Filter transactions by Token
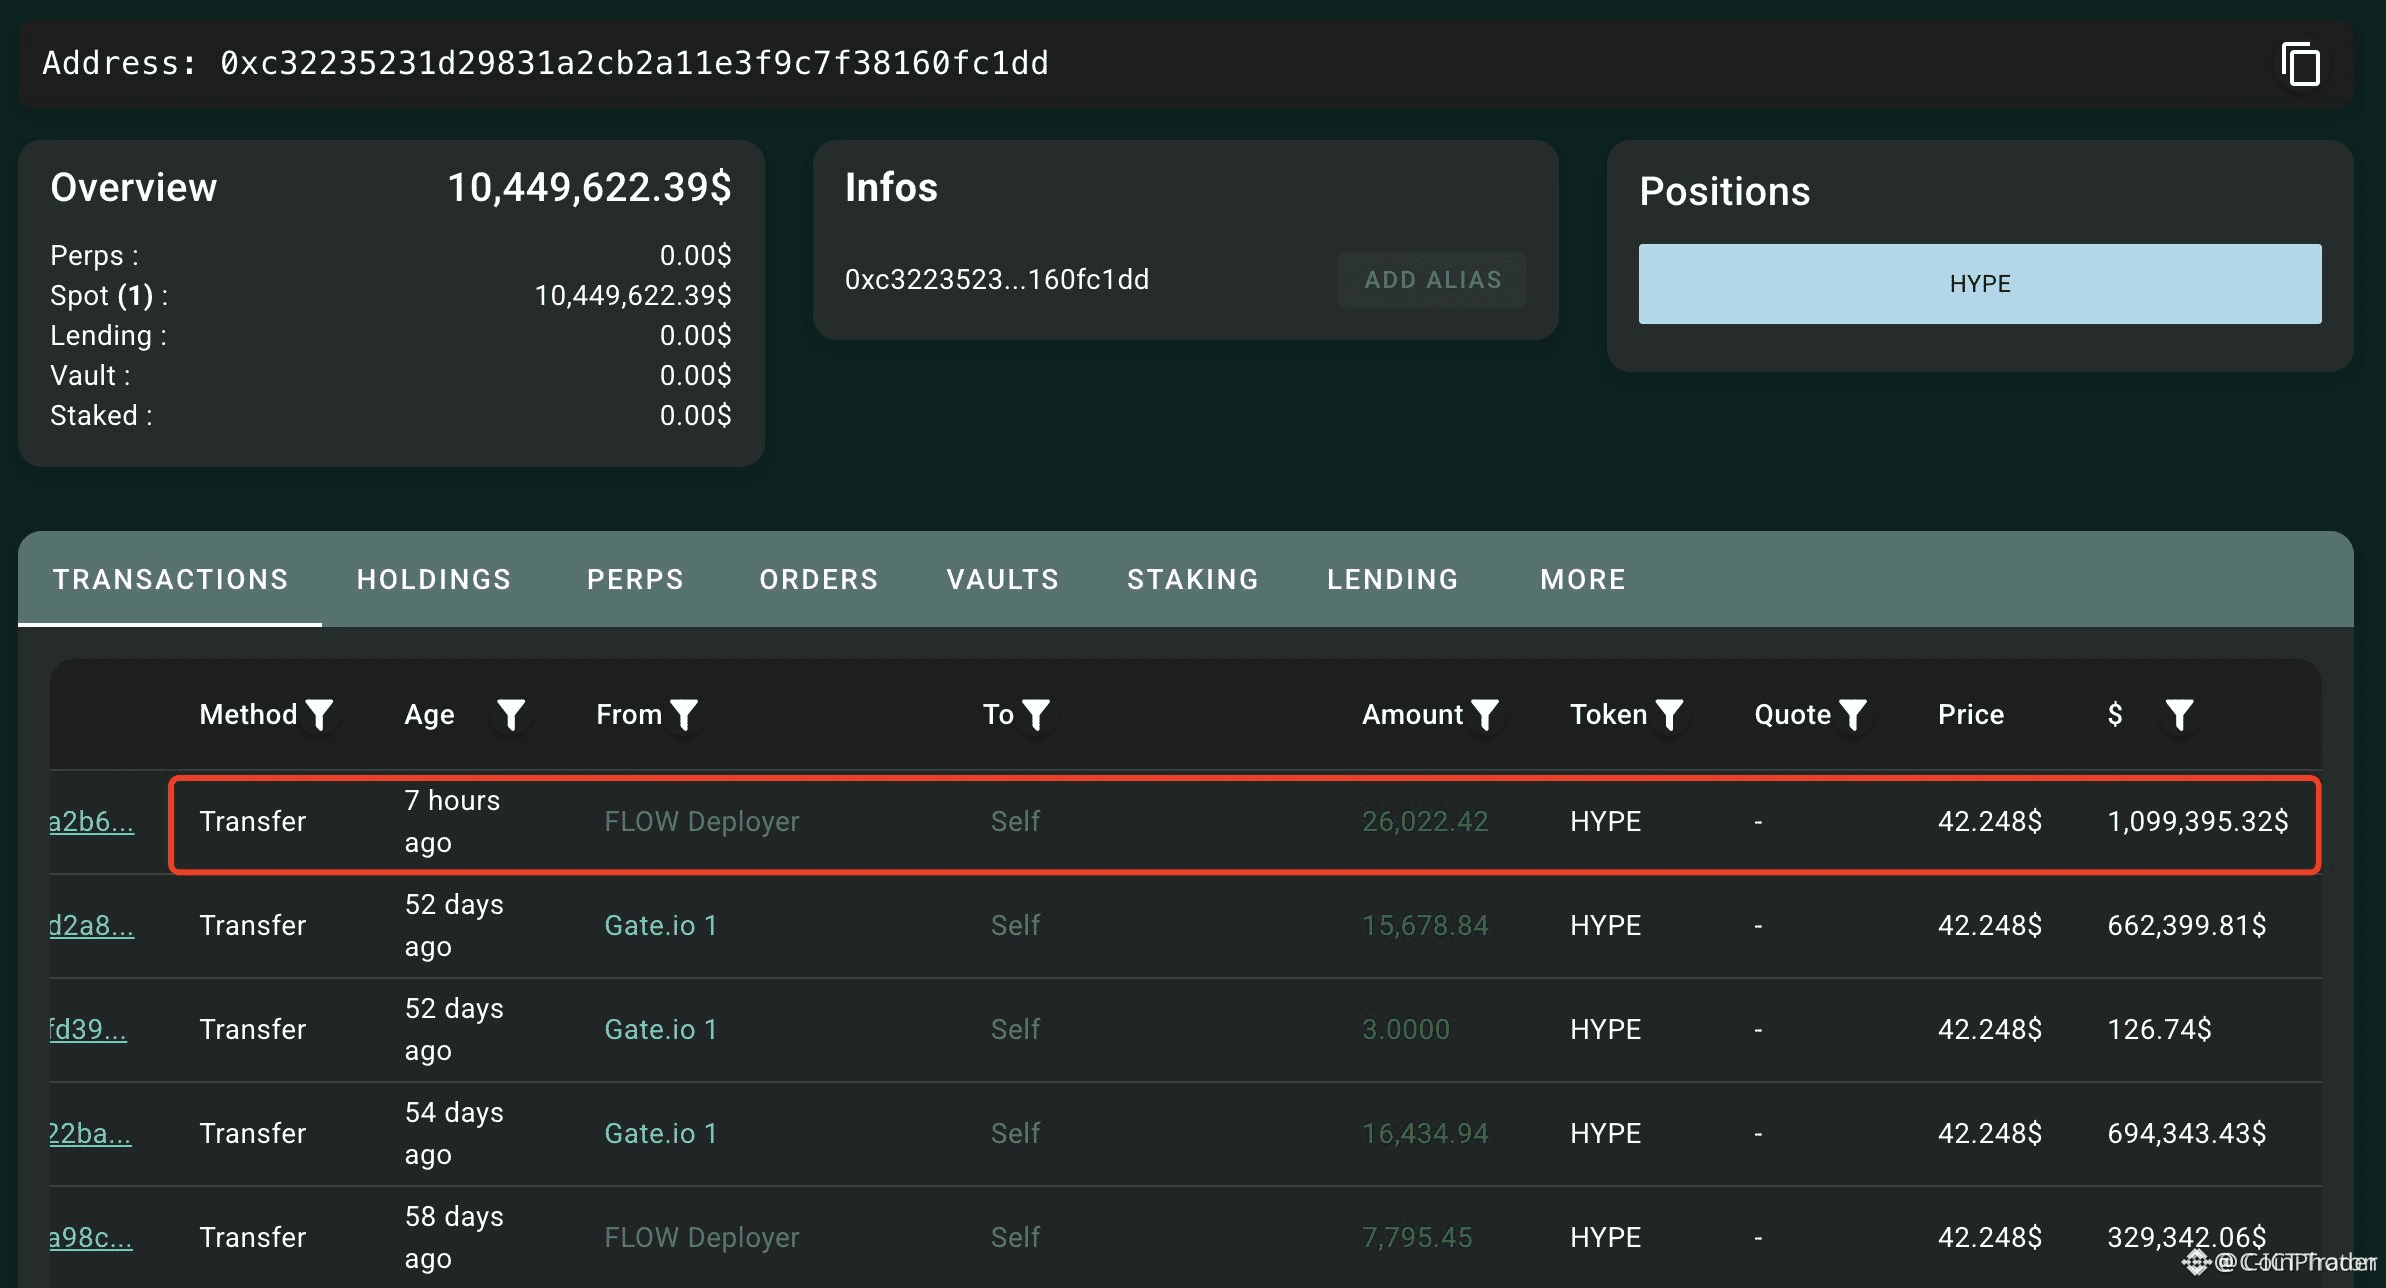Image resolution: width=2386 pixels, height=1288 pixels. click(x=1670, y=715)
